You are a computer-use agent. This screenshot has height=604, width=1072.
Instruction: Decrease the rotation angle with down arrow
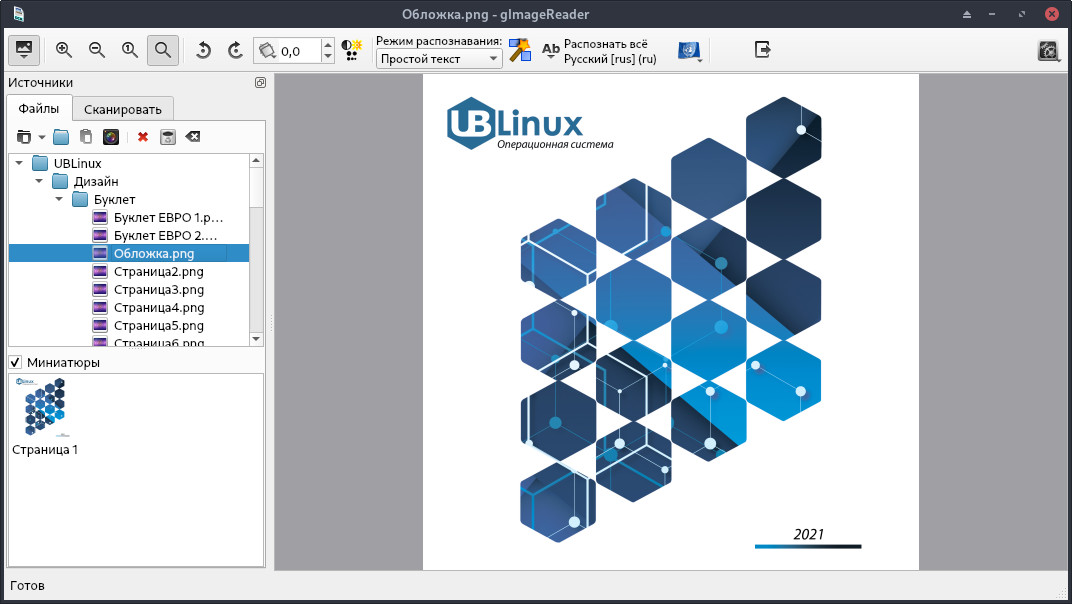point(328,57)
